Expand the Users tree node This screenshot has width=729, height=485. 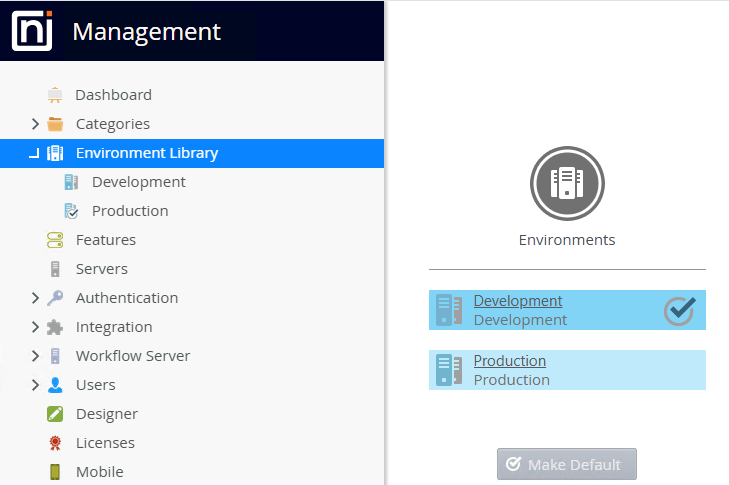pos(35,385)
